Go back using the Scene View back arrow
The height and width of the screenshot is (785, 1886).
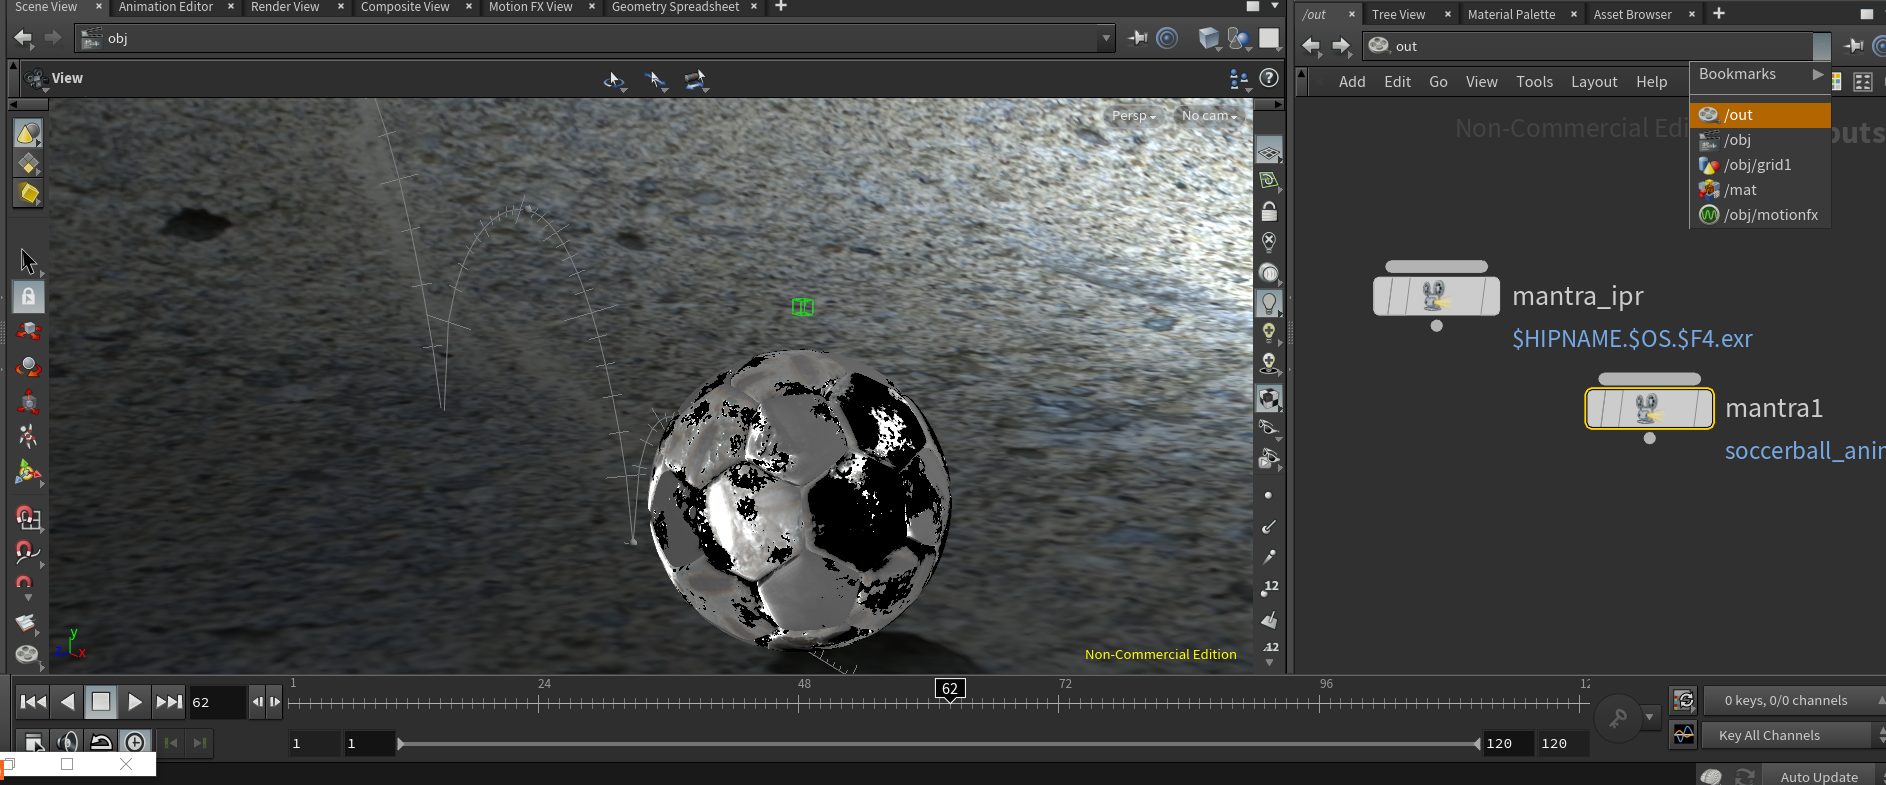point(23,38)
